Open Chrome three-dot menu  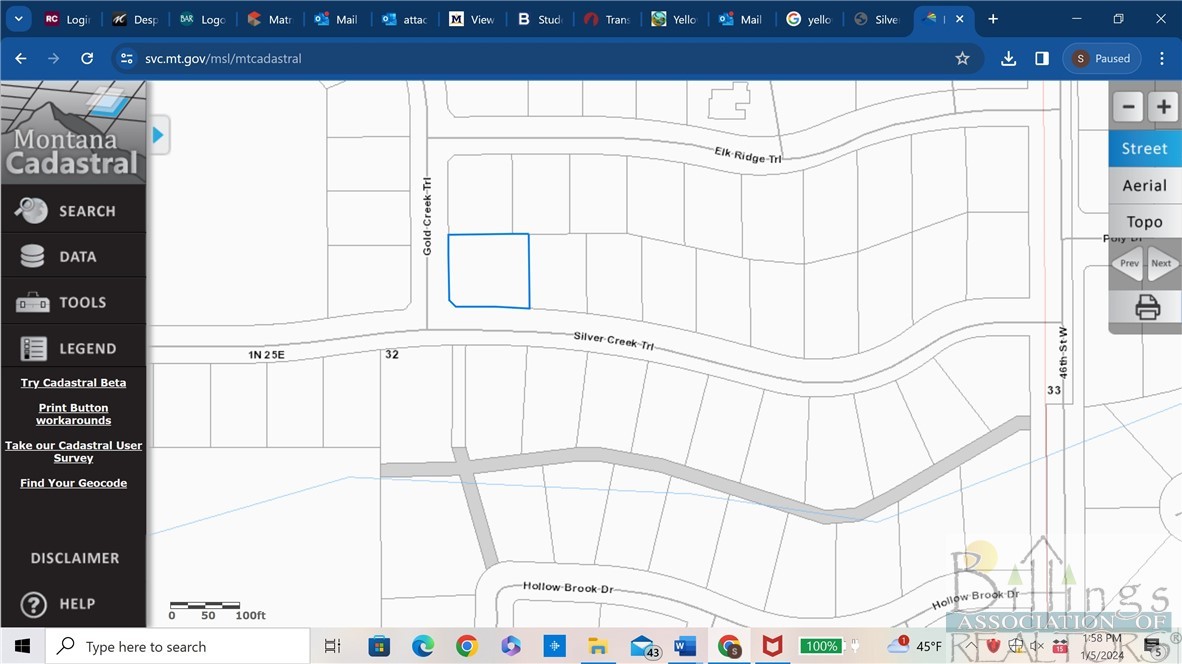pos(1162,59)
